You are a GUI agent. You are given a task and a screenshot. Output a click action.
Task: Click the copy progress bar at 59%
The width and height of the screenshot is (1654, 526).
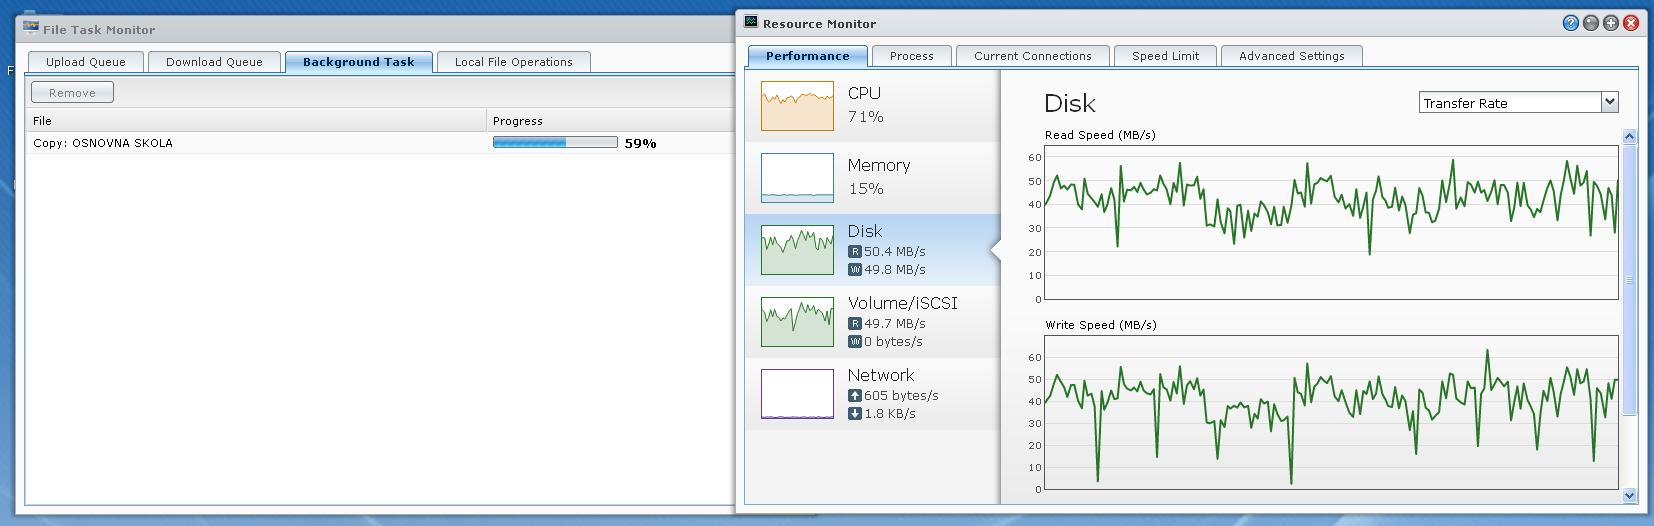(x=554, y=143)
